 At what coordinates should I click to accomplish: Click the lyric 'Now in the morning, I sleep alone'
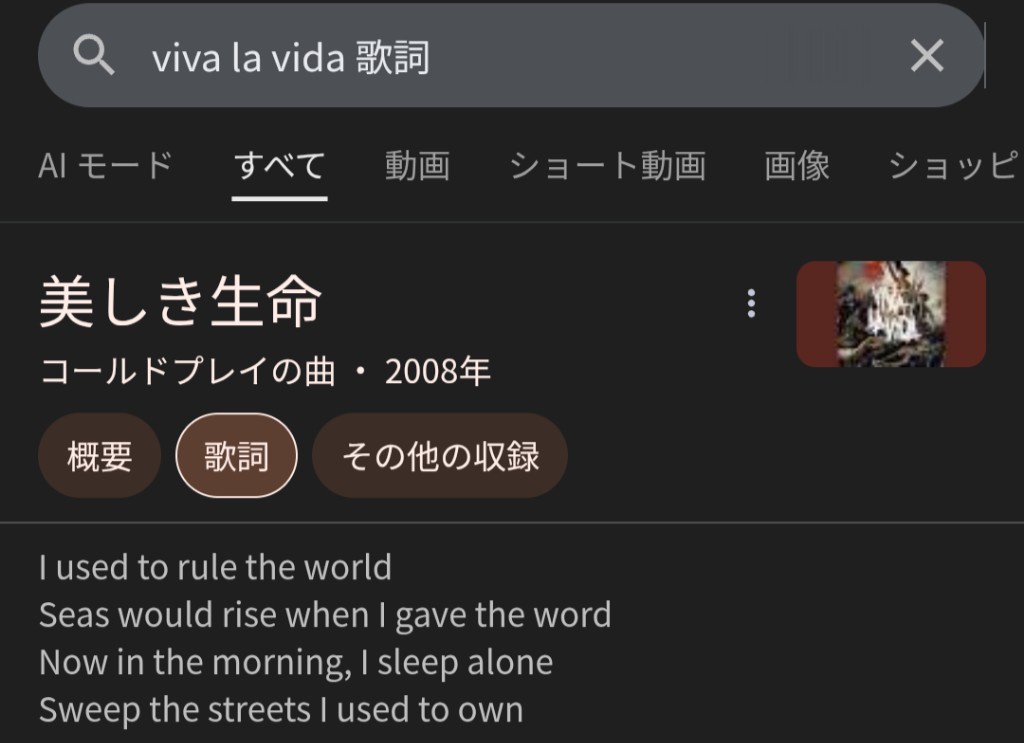point(296,662)
